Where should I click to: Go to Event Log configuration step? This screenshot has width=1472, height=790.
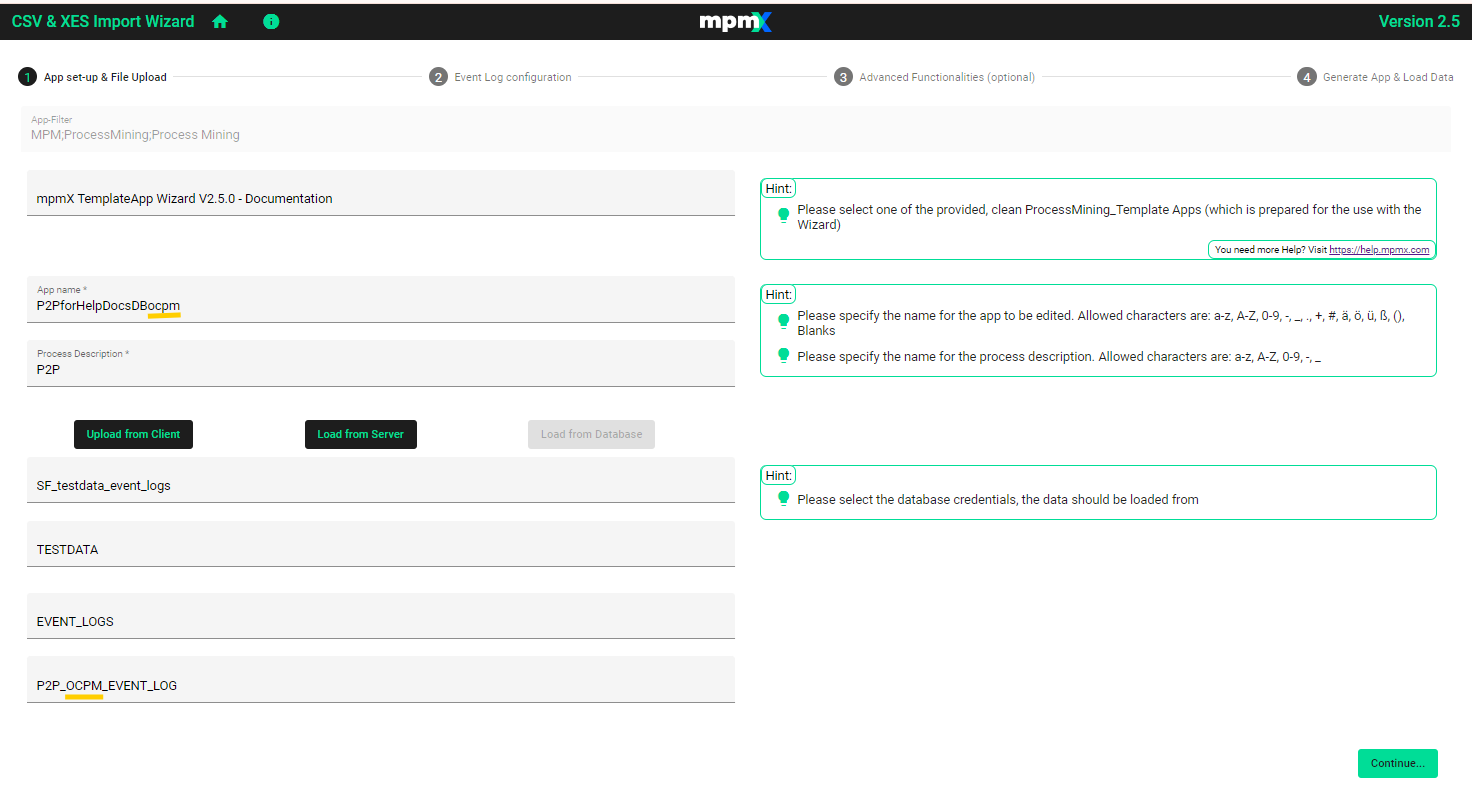point(513,77)
